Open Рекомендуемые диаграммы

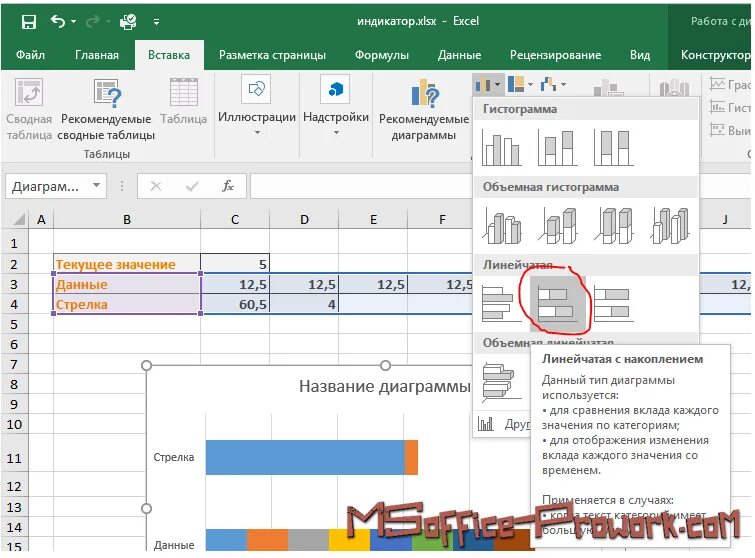[424, 109]
